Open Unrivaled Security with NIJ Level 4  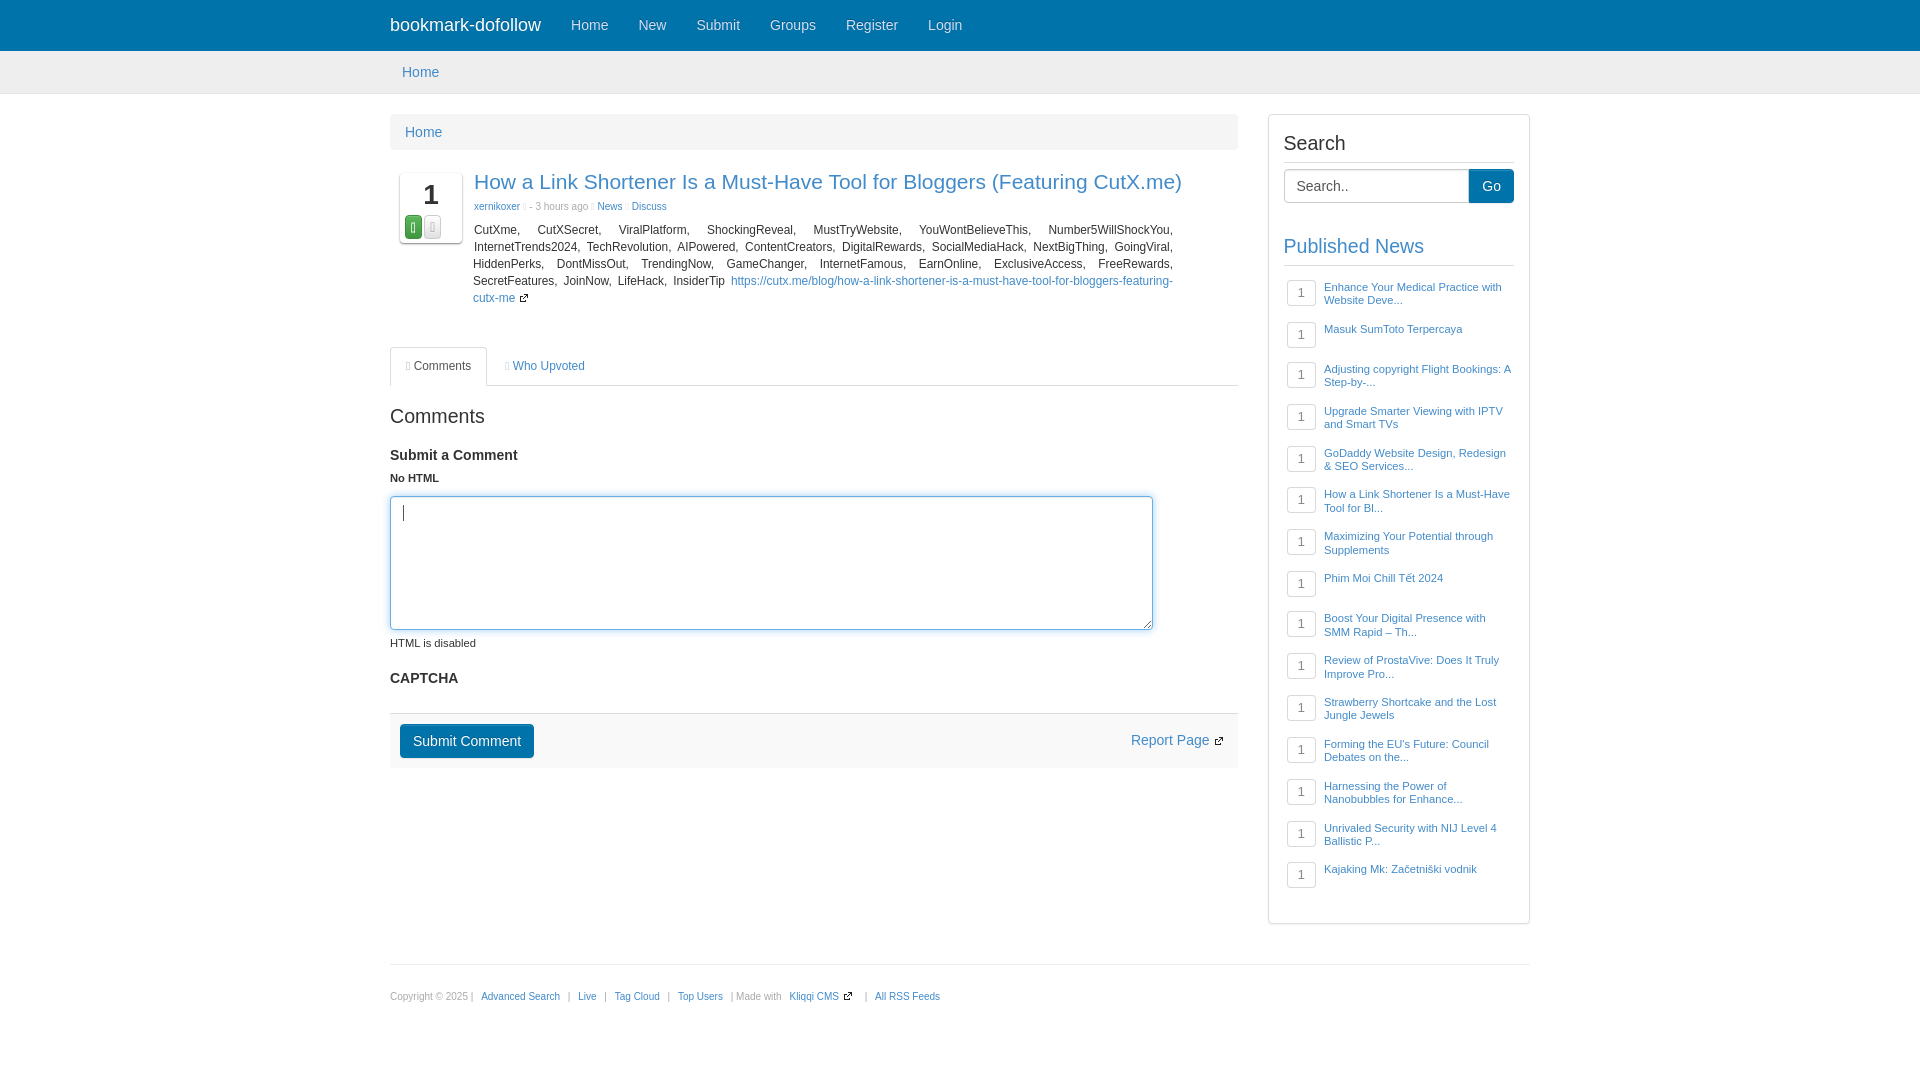coord(1410,835)
